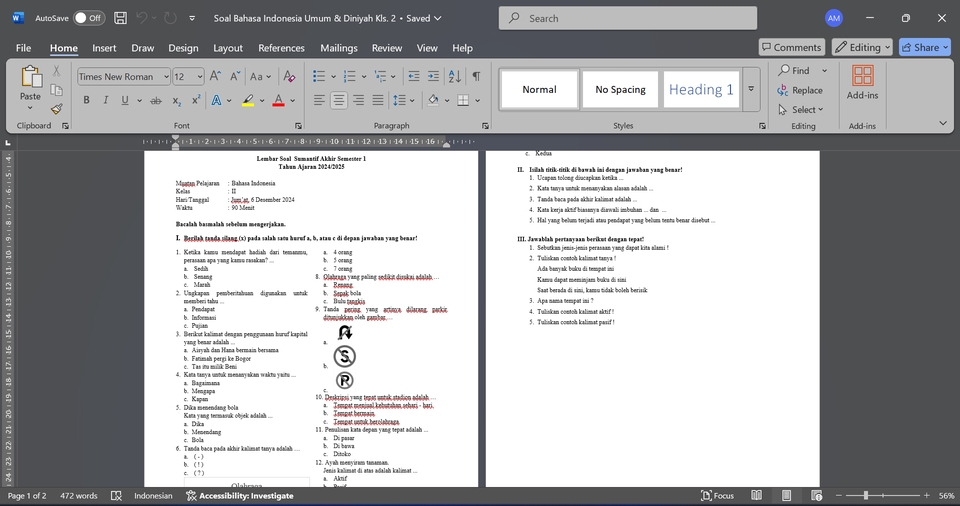
Task: Click Decrease Indent icon
Action: click(x=414, y=77)
